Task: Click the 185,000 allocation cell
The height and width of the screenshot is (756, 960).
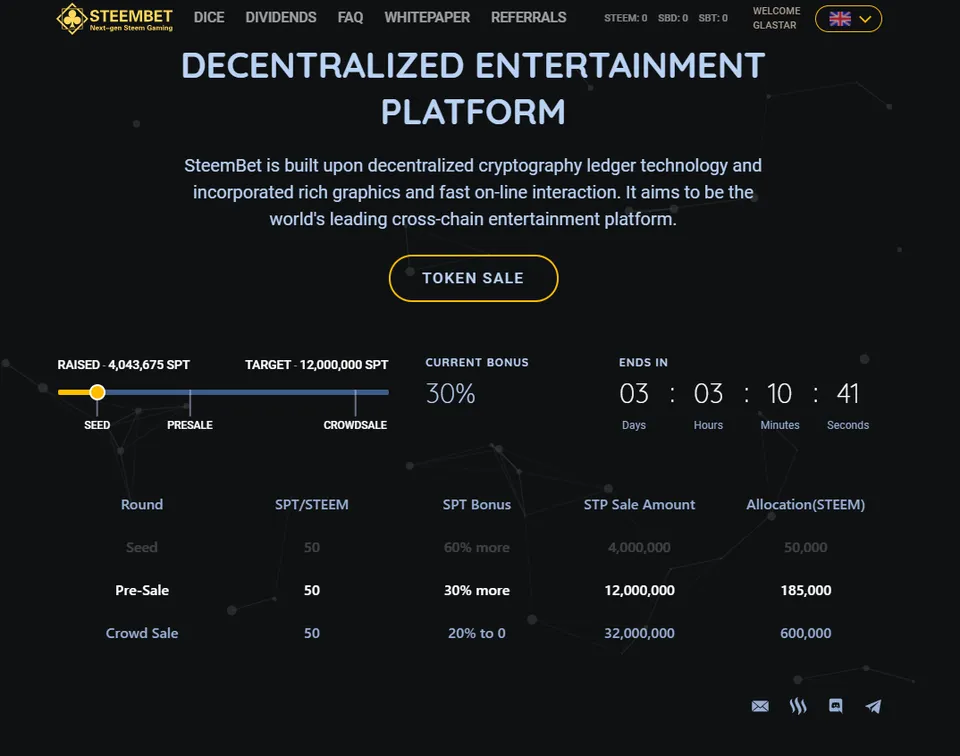Action: pos(806,590)
